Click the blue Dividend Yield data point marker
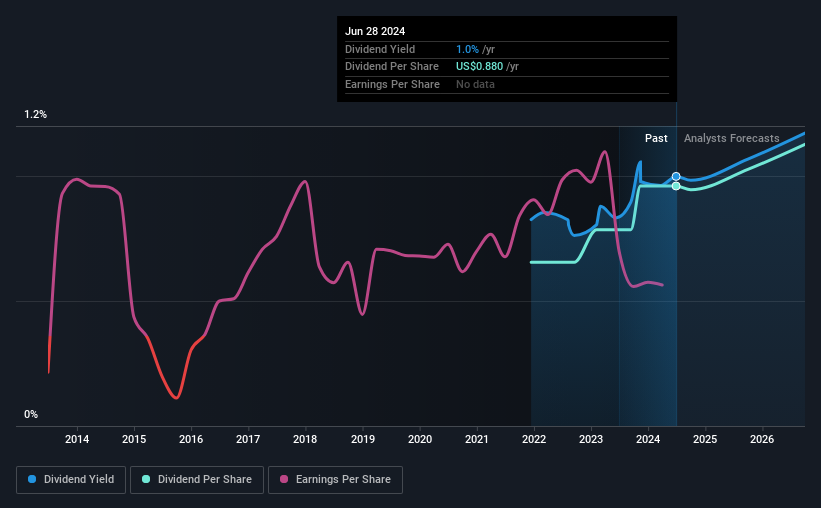Viewport: 821px width, 508px height. tap(676, 176)
